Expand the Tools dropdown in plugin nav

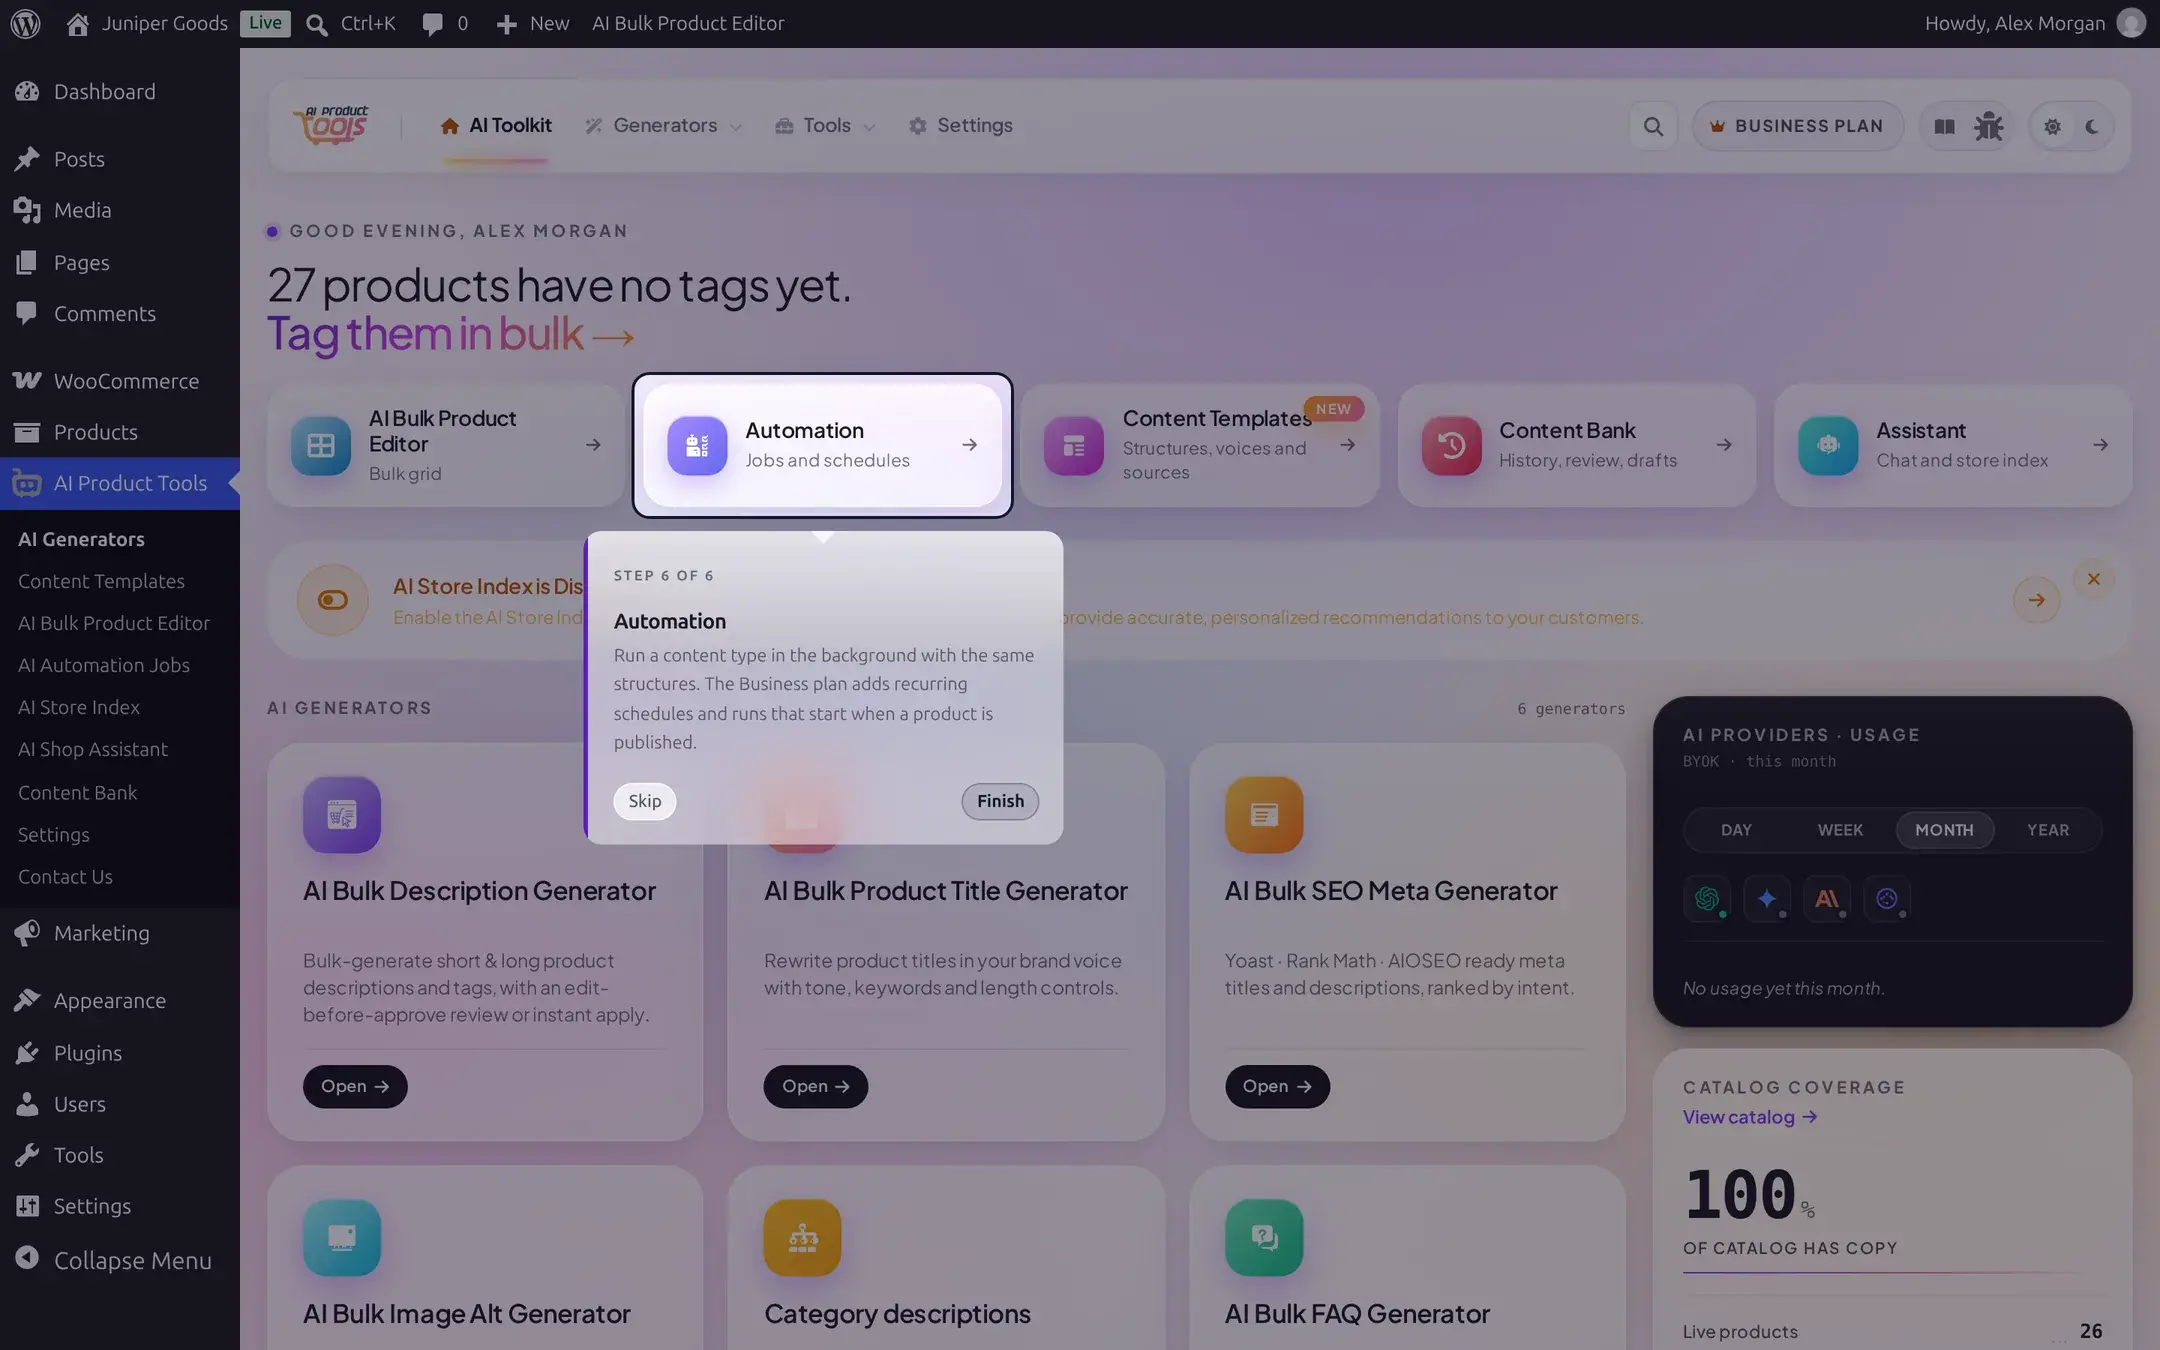click(x=825, y=126)
